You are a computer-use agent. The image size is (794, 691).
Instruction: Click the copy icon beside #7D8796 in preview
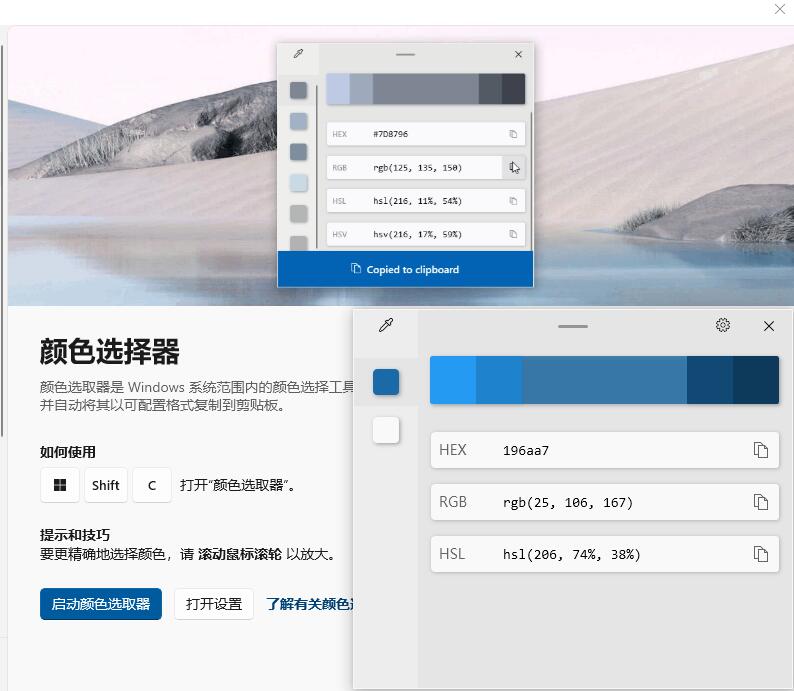click(x=513, y=134)
